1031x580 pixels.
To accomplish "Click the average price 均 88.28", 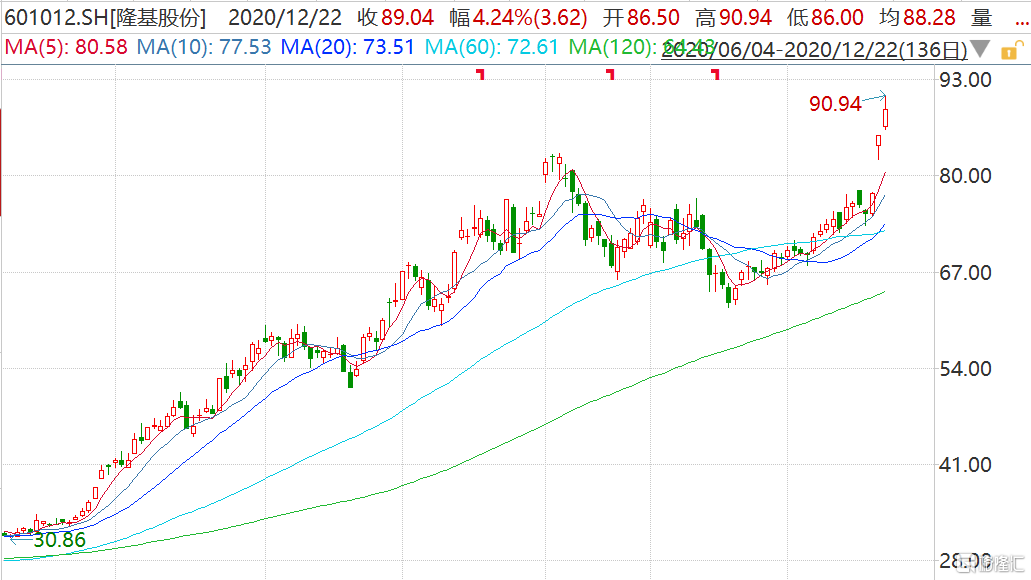I will (917, 18).
